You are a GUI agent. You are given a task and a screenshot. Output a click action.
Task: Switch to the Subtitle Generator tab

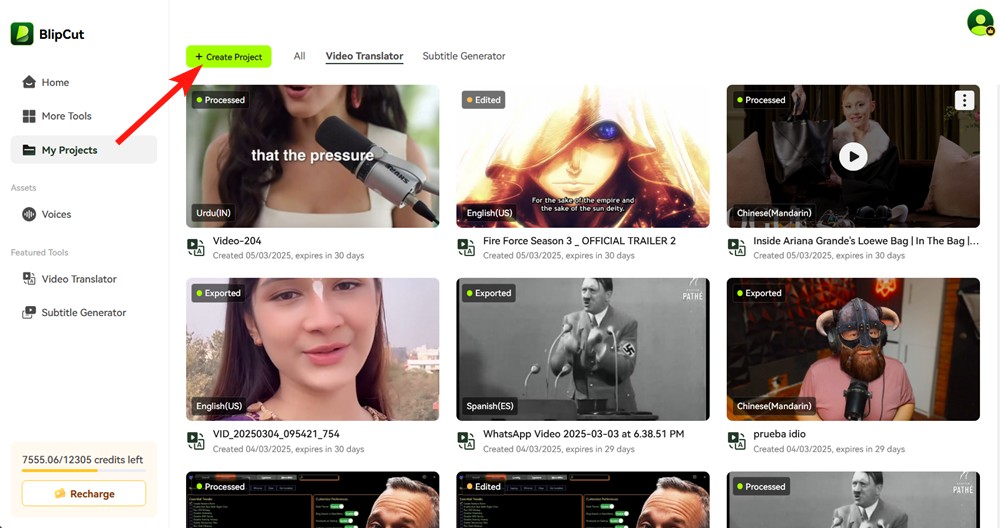464,56
